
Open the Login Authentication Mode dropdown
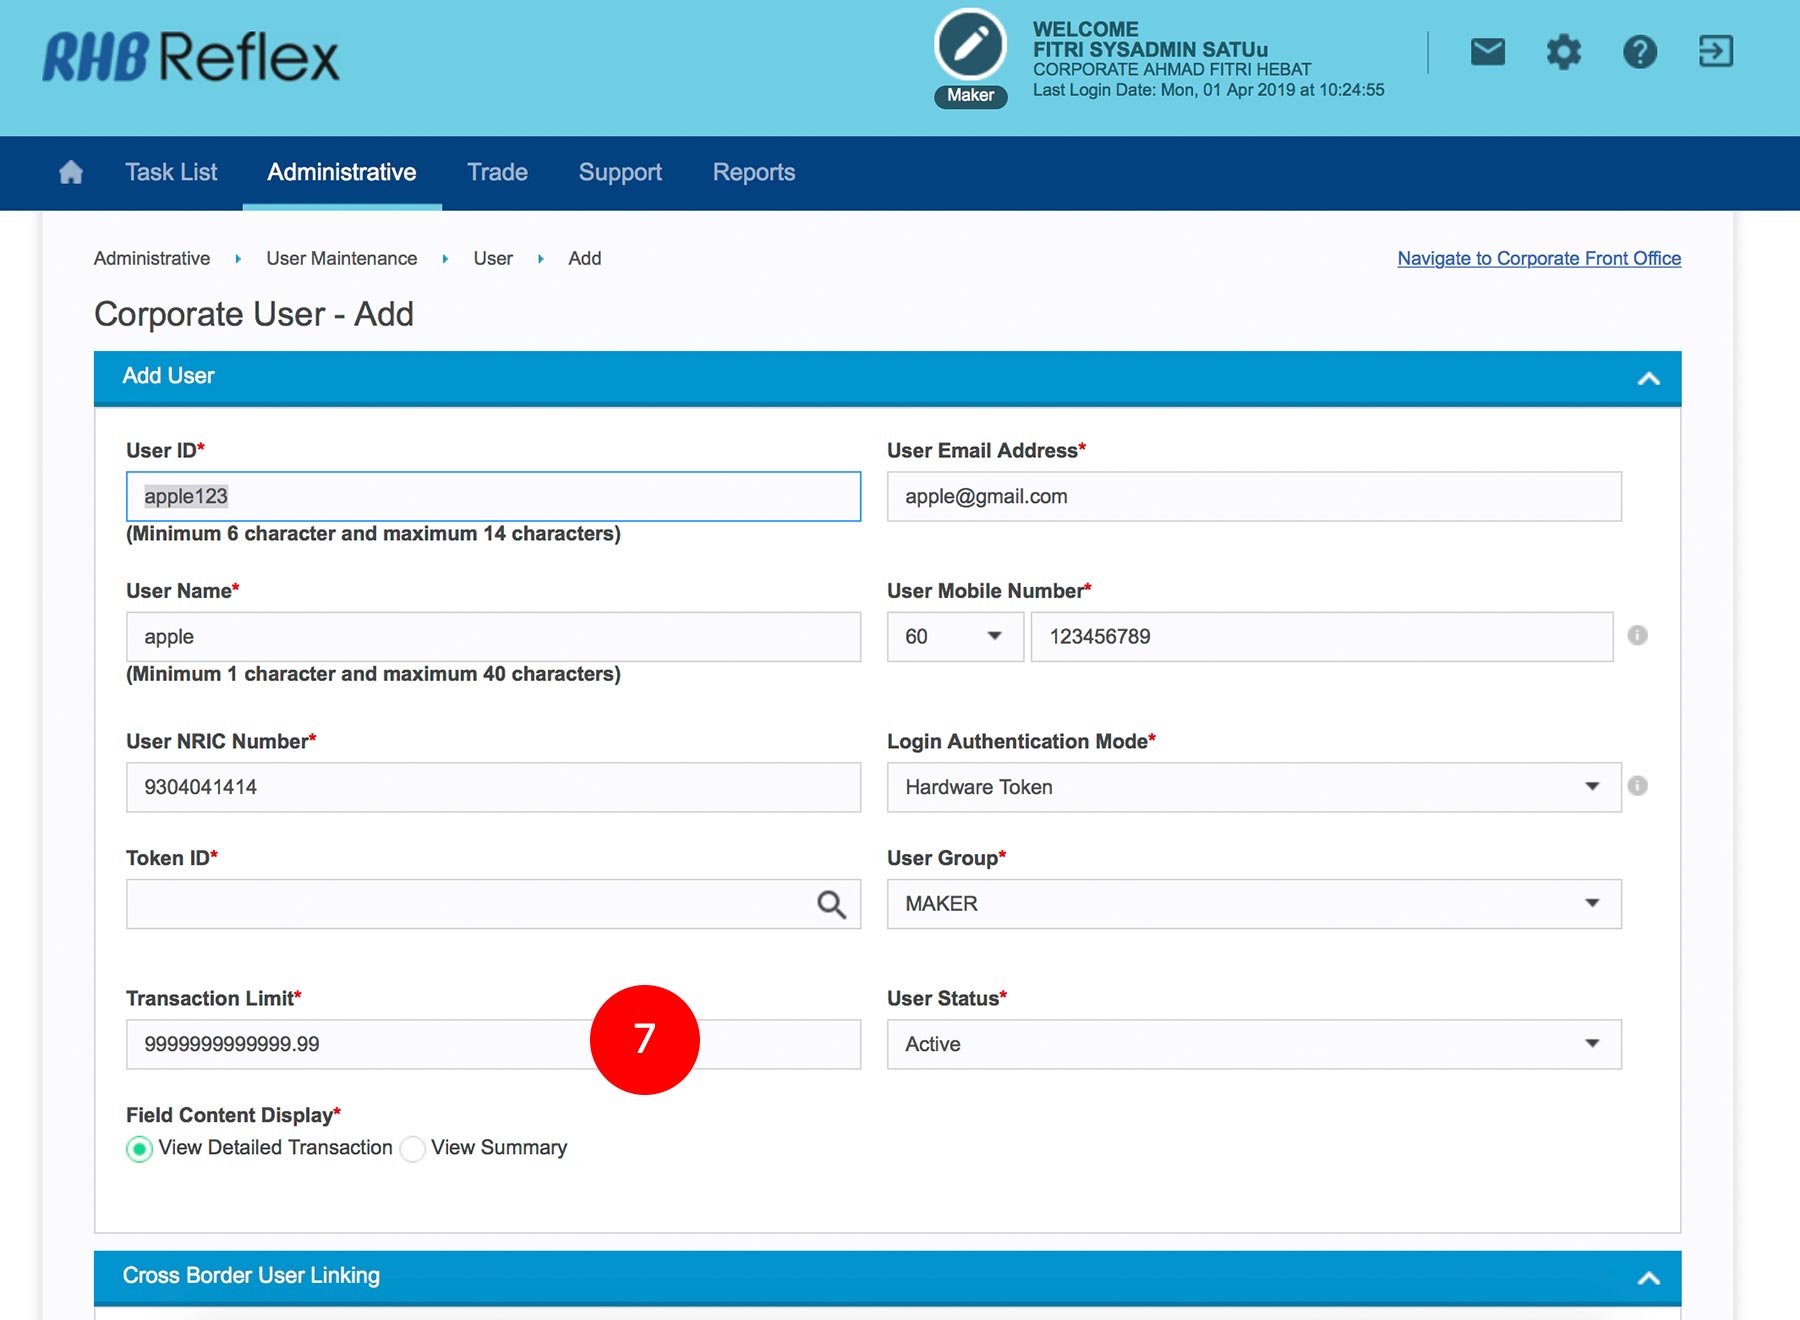(x=1253, y=787)
